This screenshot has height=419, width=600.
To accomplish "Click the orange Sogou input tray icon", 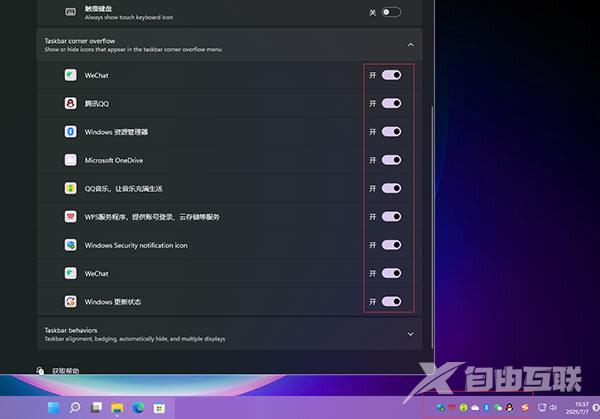I will 525,408.
